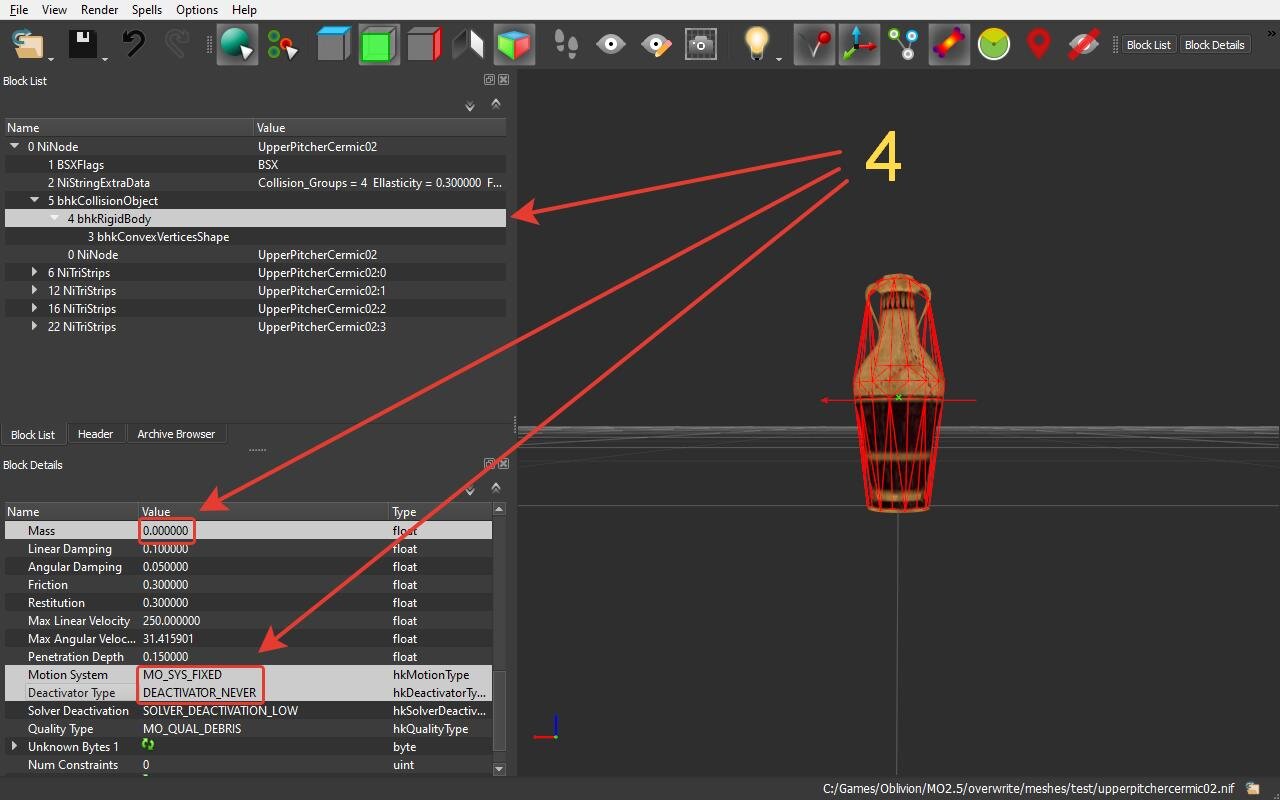
Task: Click the DEACTIVATOR_NEVER value
Action: (x=199, y=692)
